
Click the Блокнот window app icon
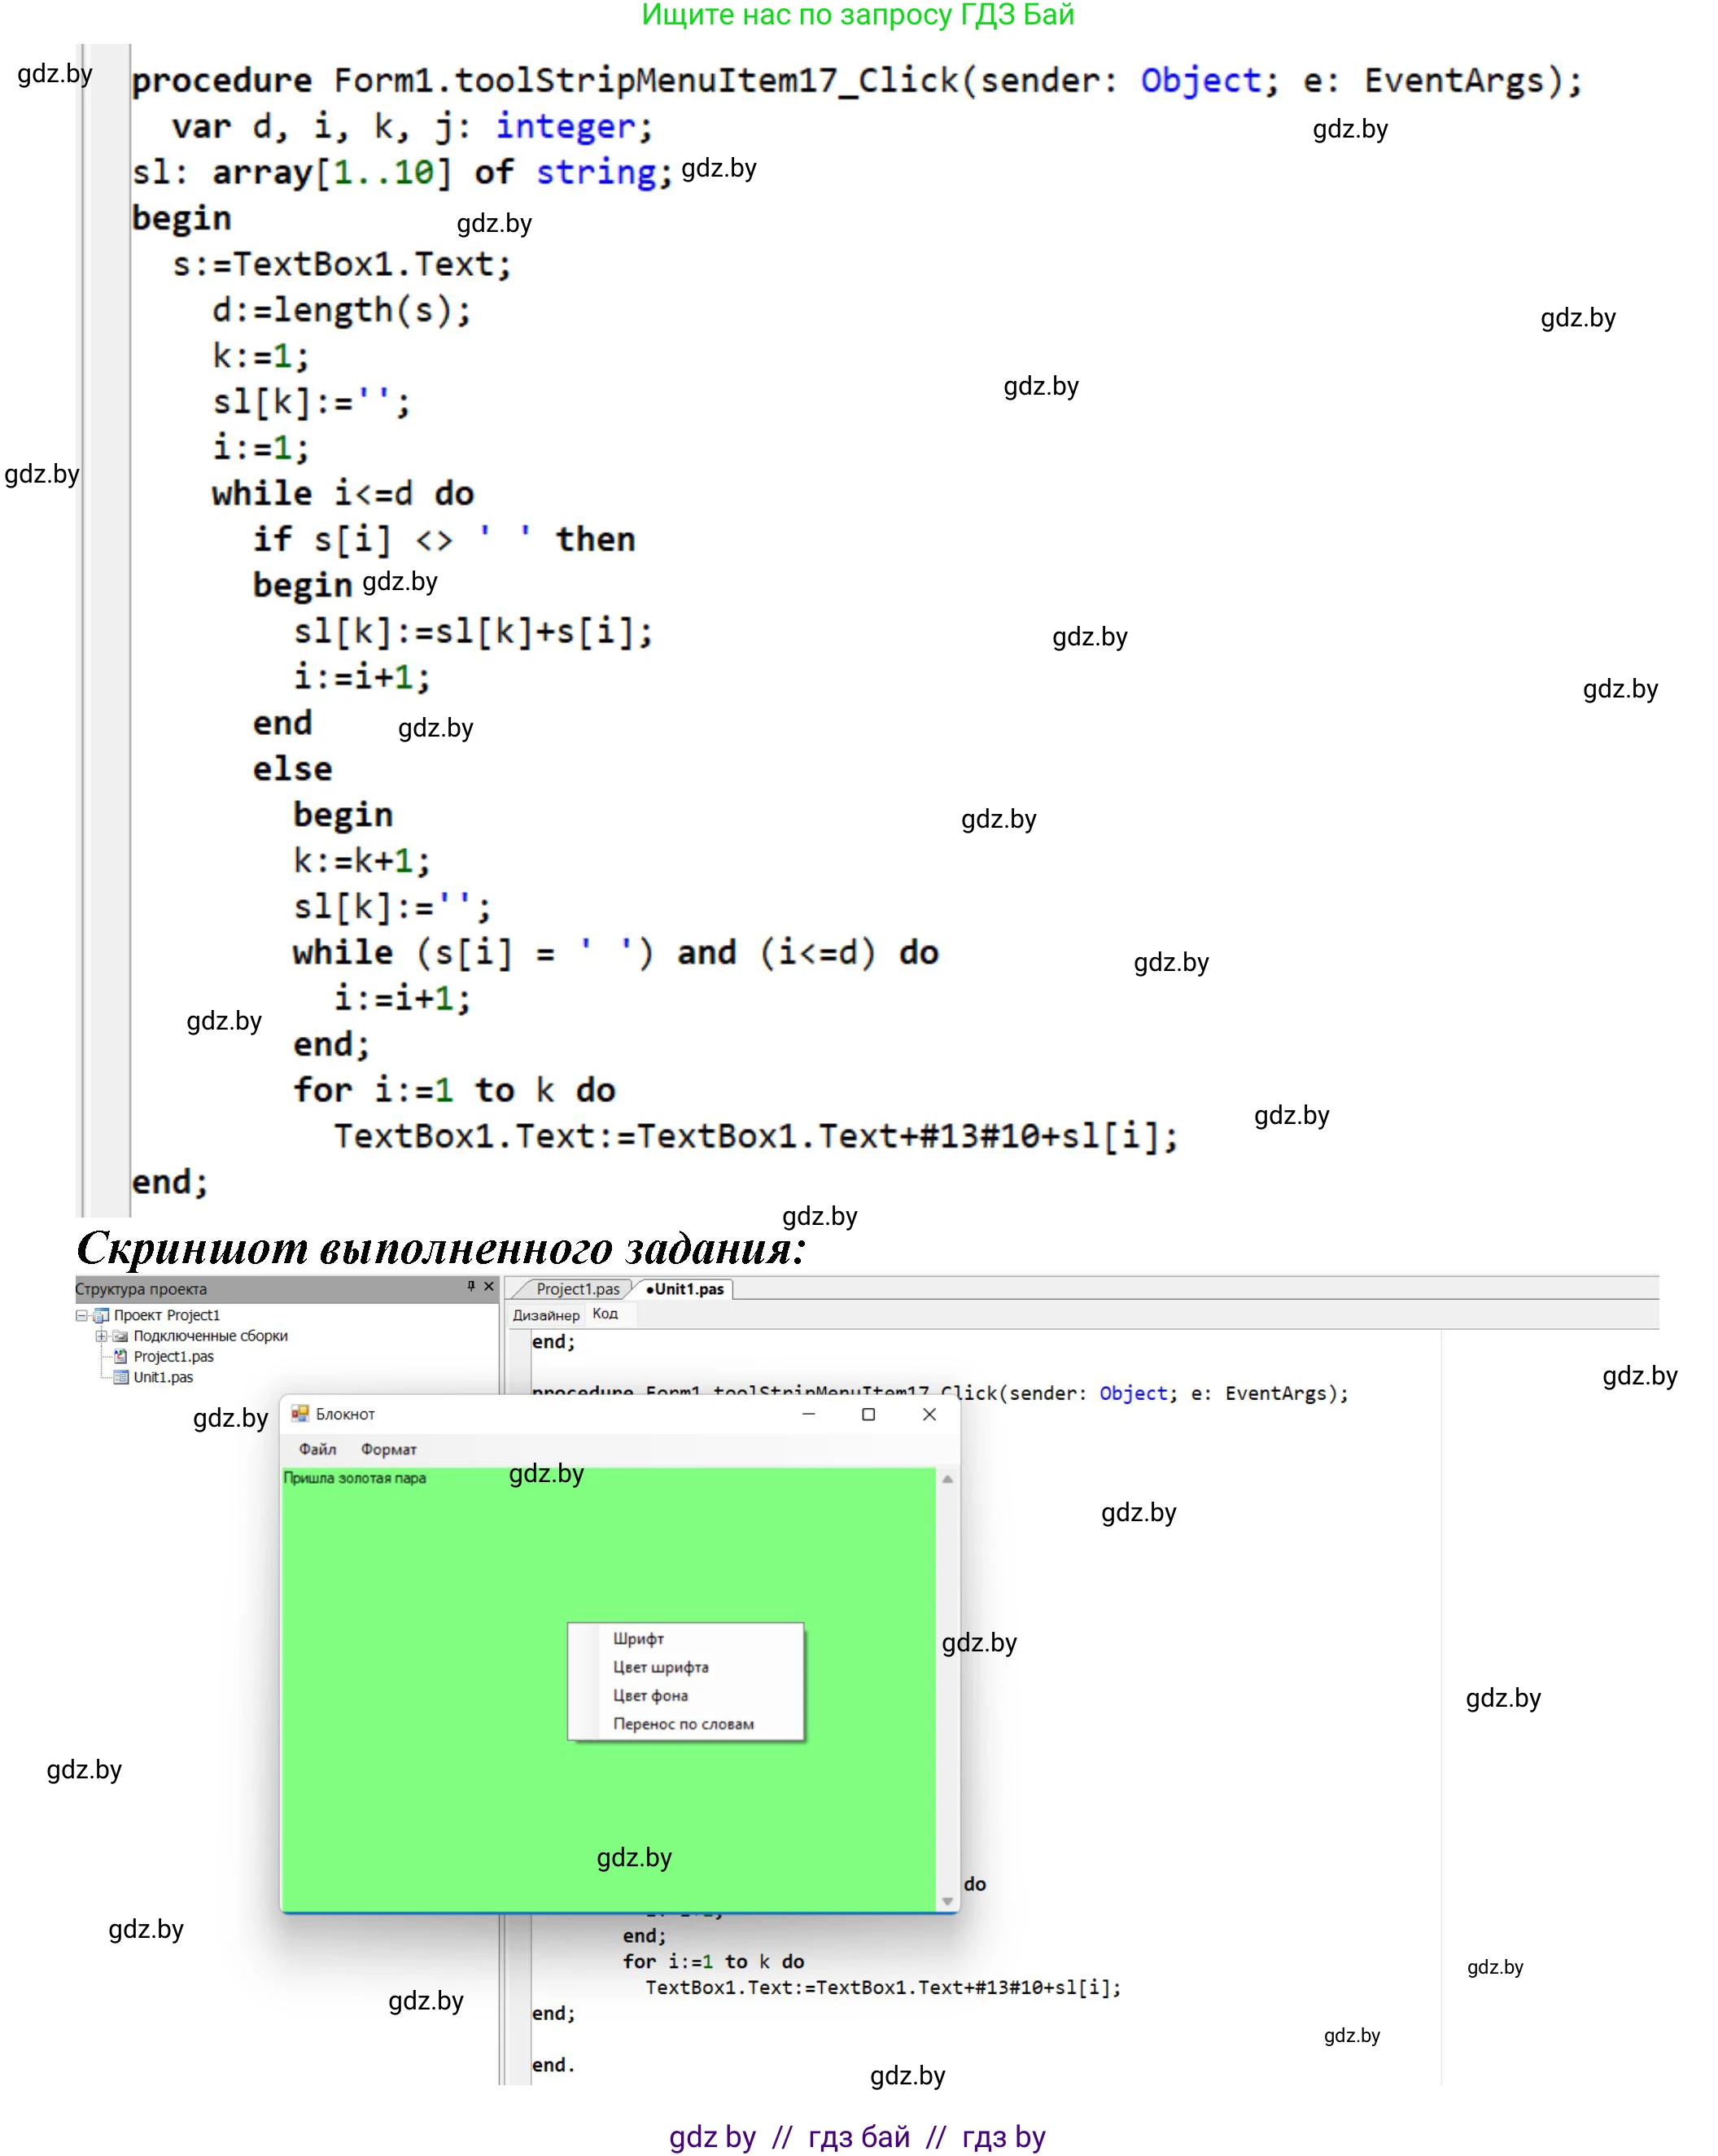(x=299, y=1414)
